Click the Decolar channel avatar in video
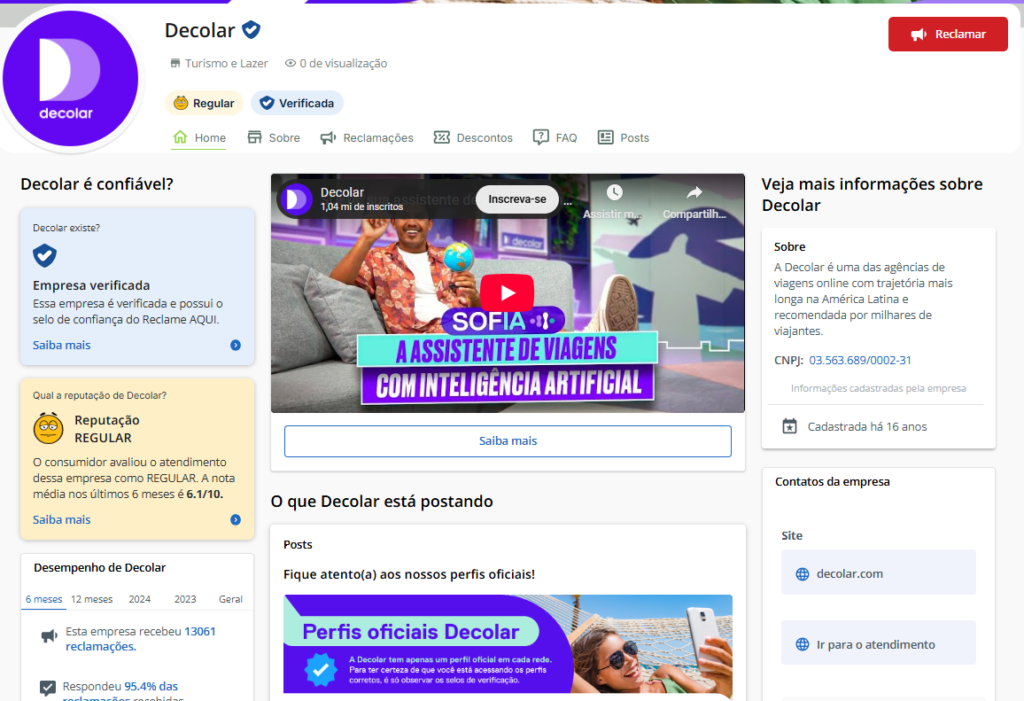1024x701 pixels. click(296, 199)
